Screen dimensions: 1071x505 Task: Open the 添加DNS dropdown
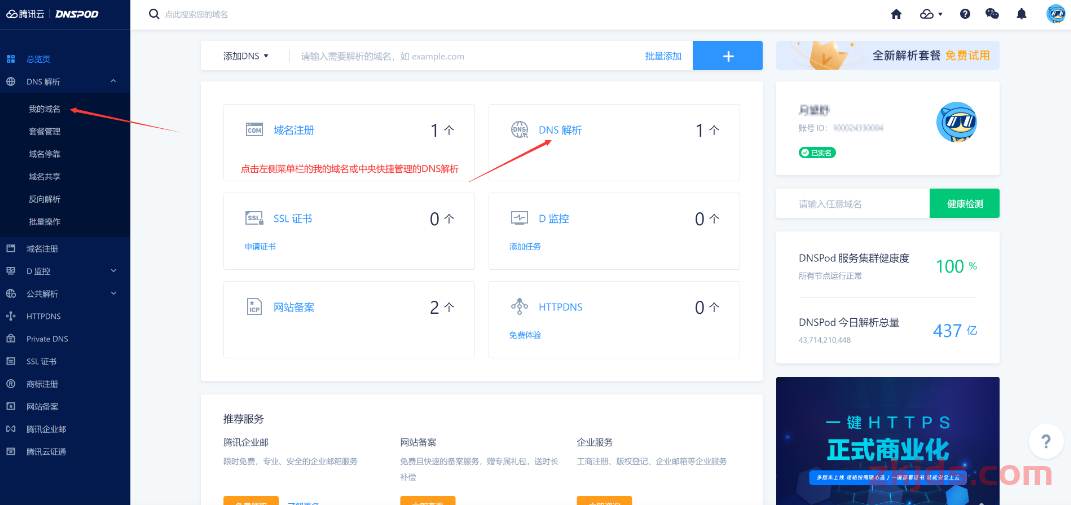[x=246, y=56]
